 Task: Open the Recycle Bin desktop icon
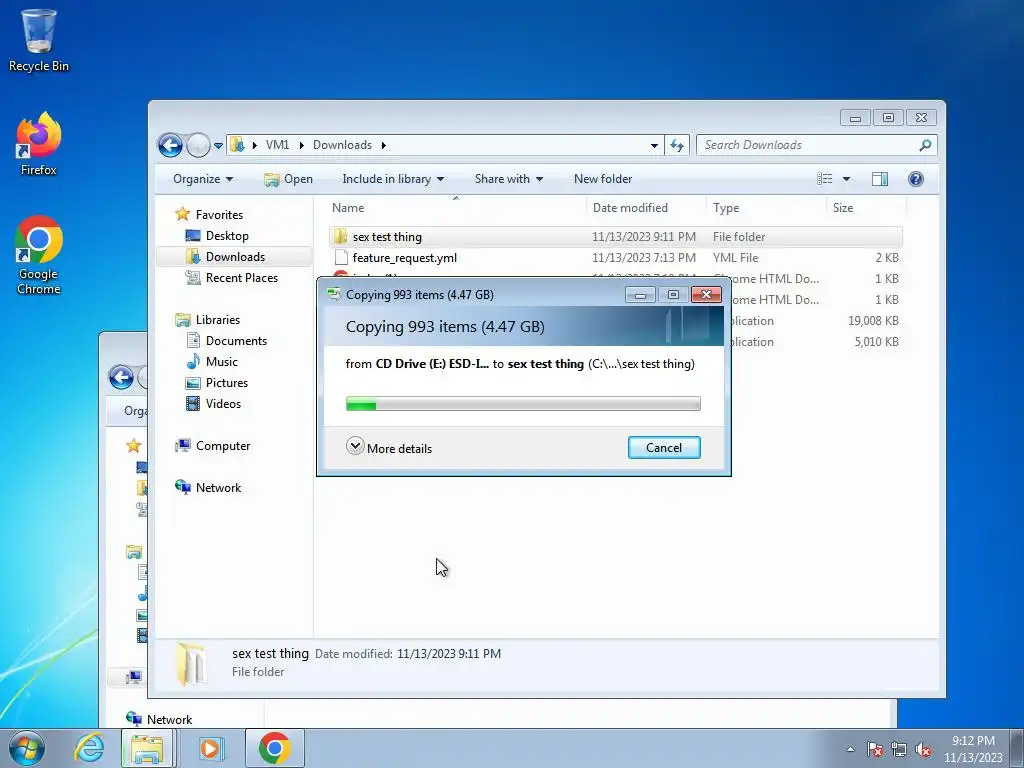coord(39,40)
